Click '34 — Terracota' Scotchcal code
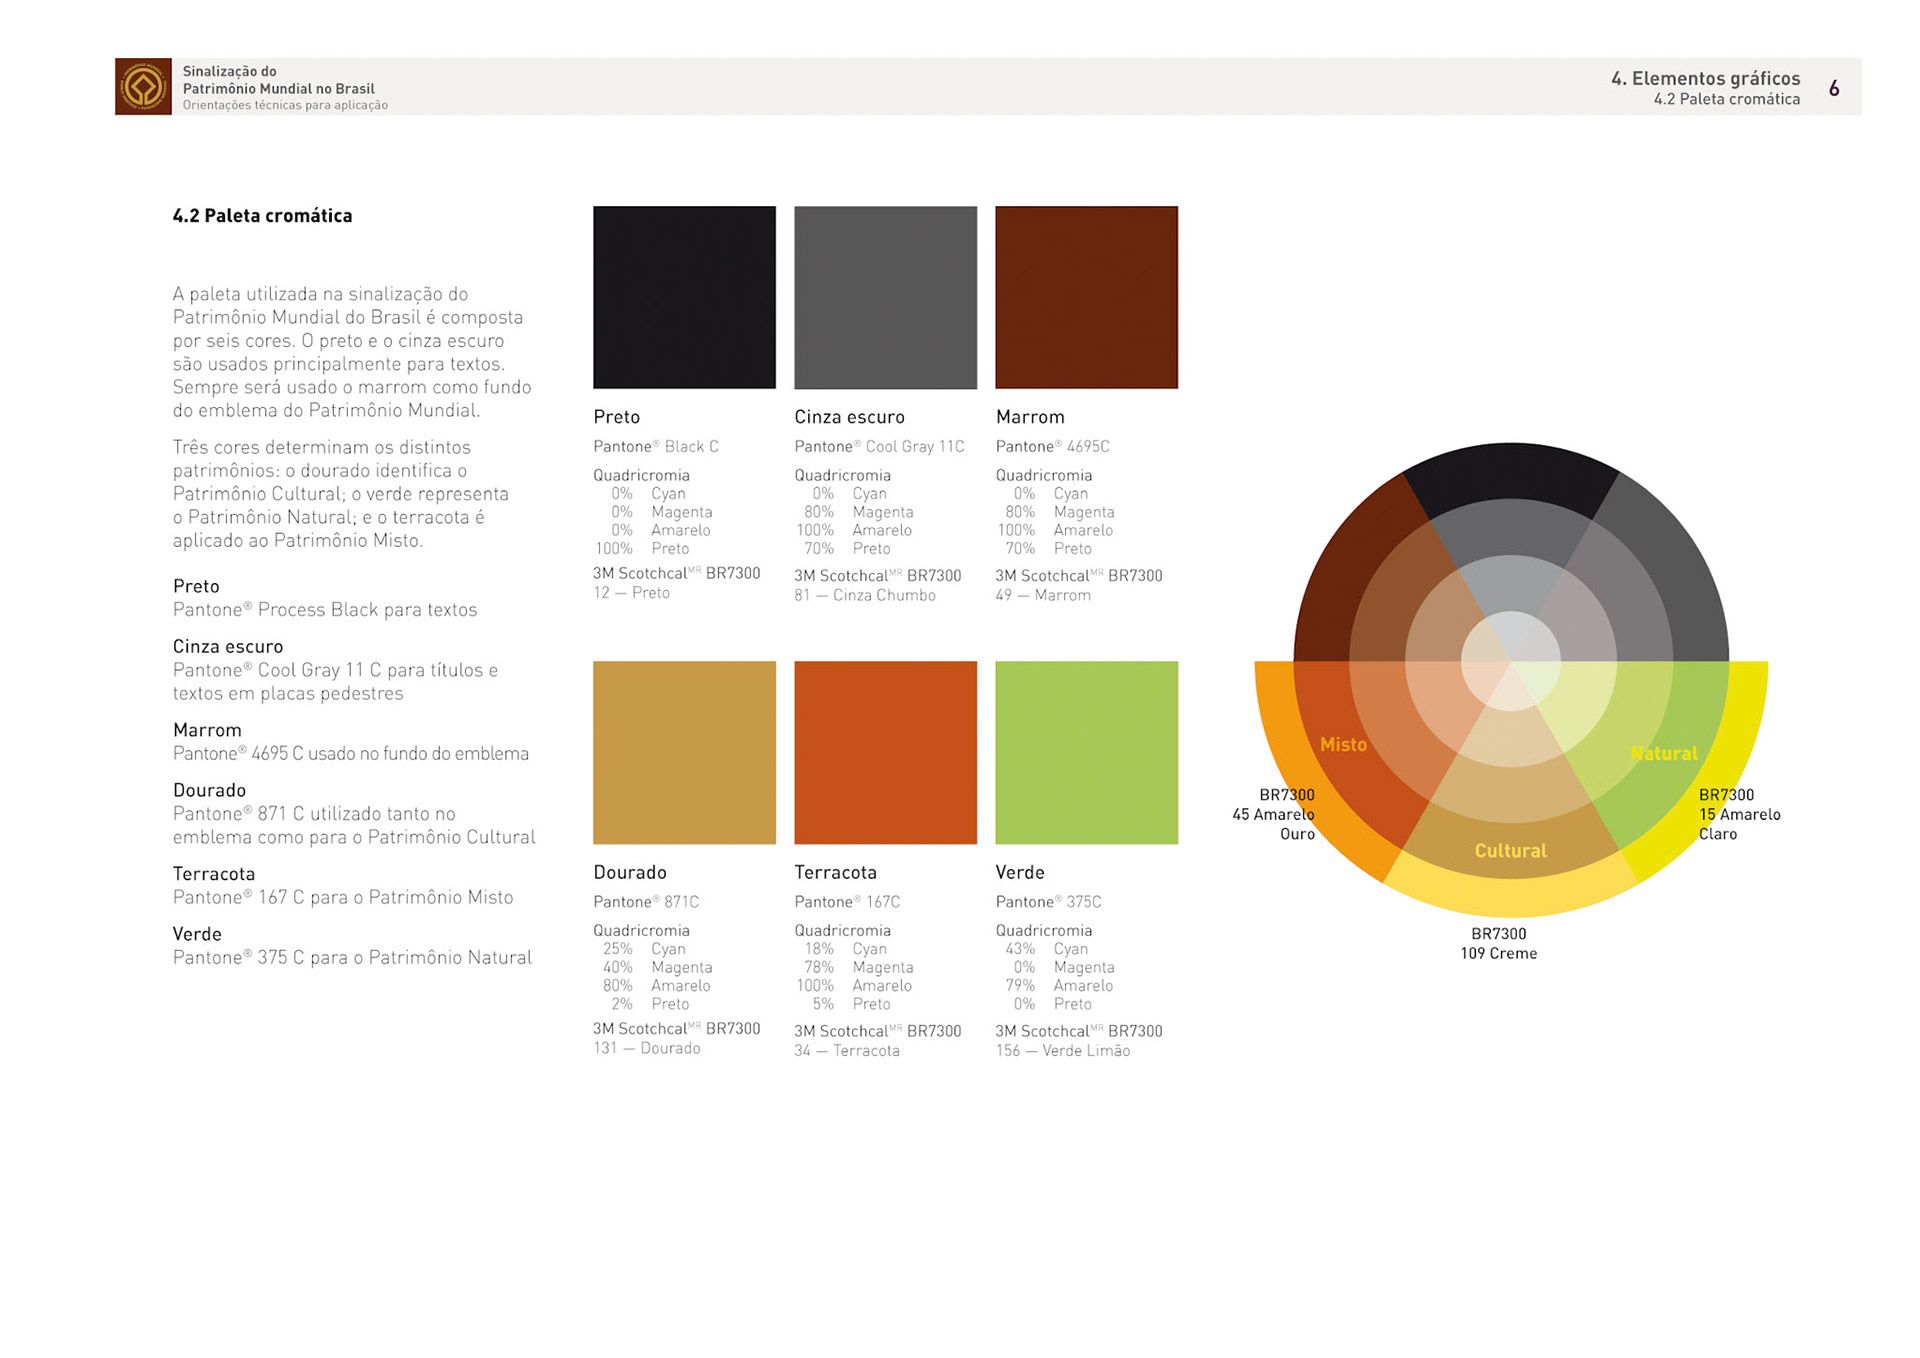The height and width of the screenshot is (1358, 1920). [x=847, y=1050]
